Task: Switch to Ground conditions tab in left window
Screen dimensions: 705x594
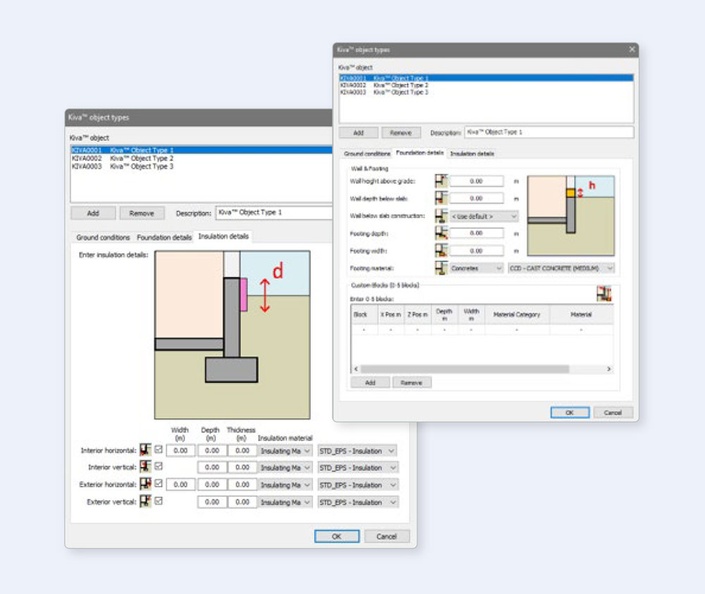Action: (103, 237)
